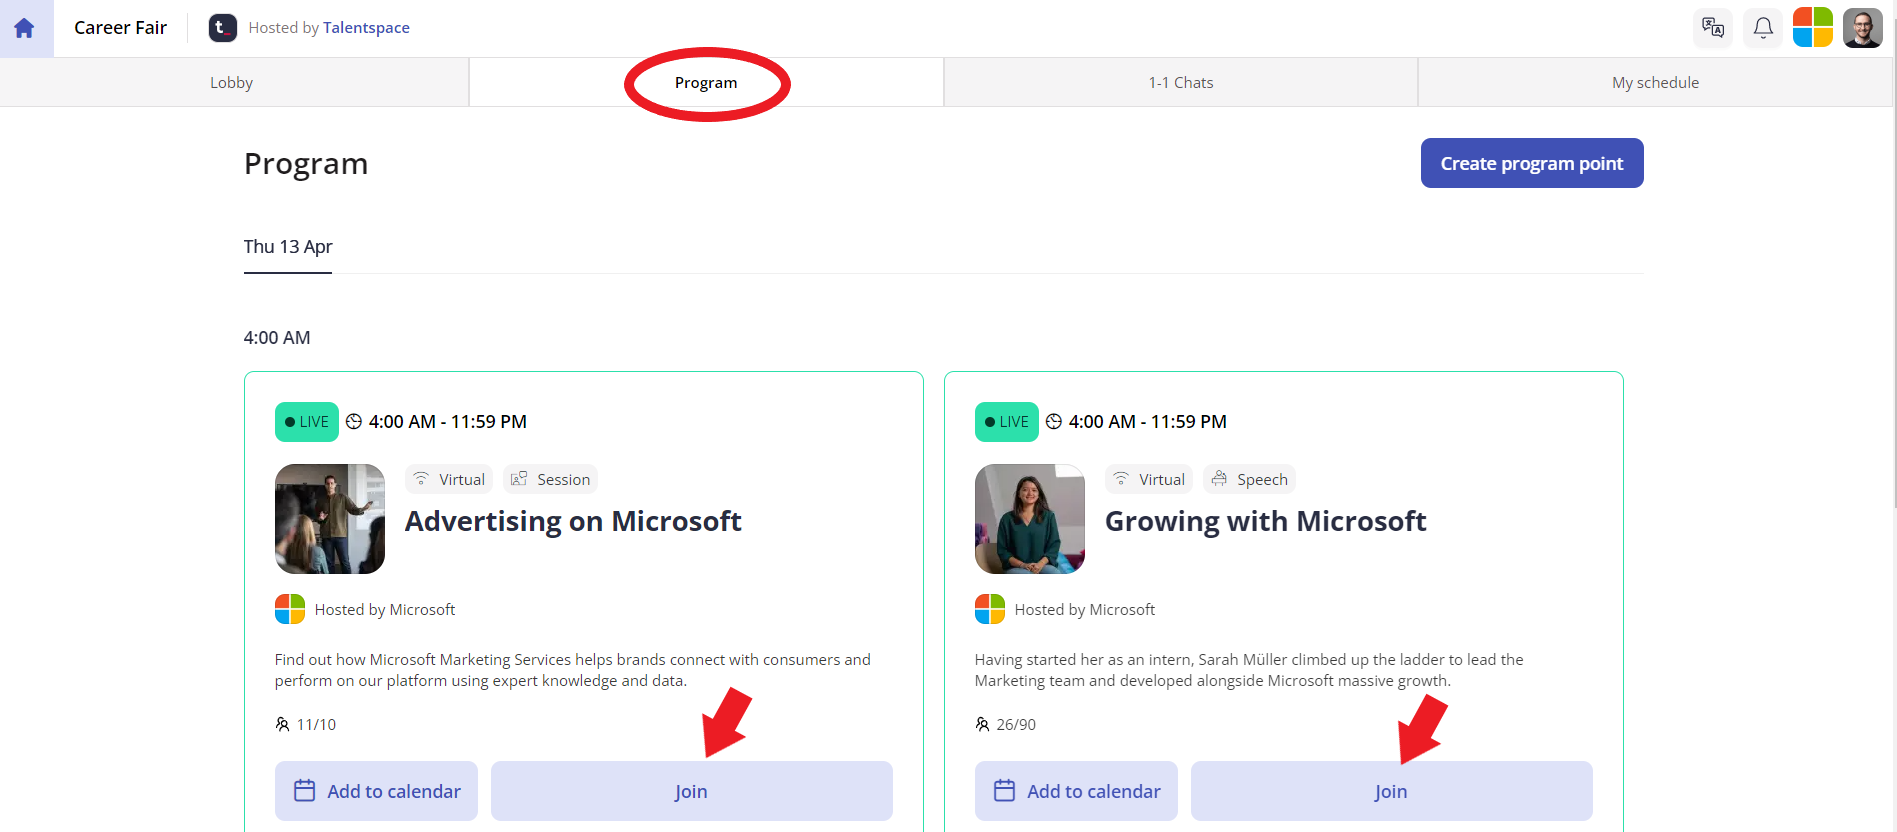Image resolution: width=1897 pixels, height=832 pixels.
Task: Click Microsoft logo on Growing card host line
Action: pos(990,609)
